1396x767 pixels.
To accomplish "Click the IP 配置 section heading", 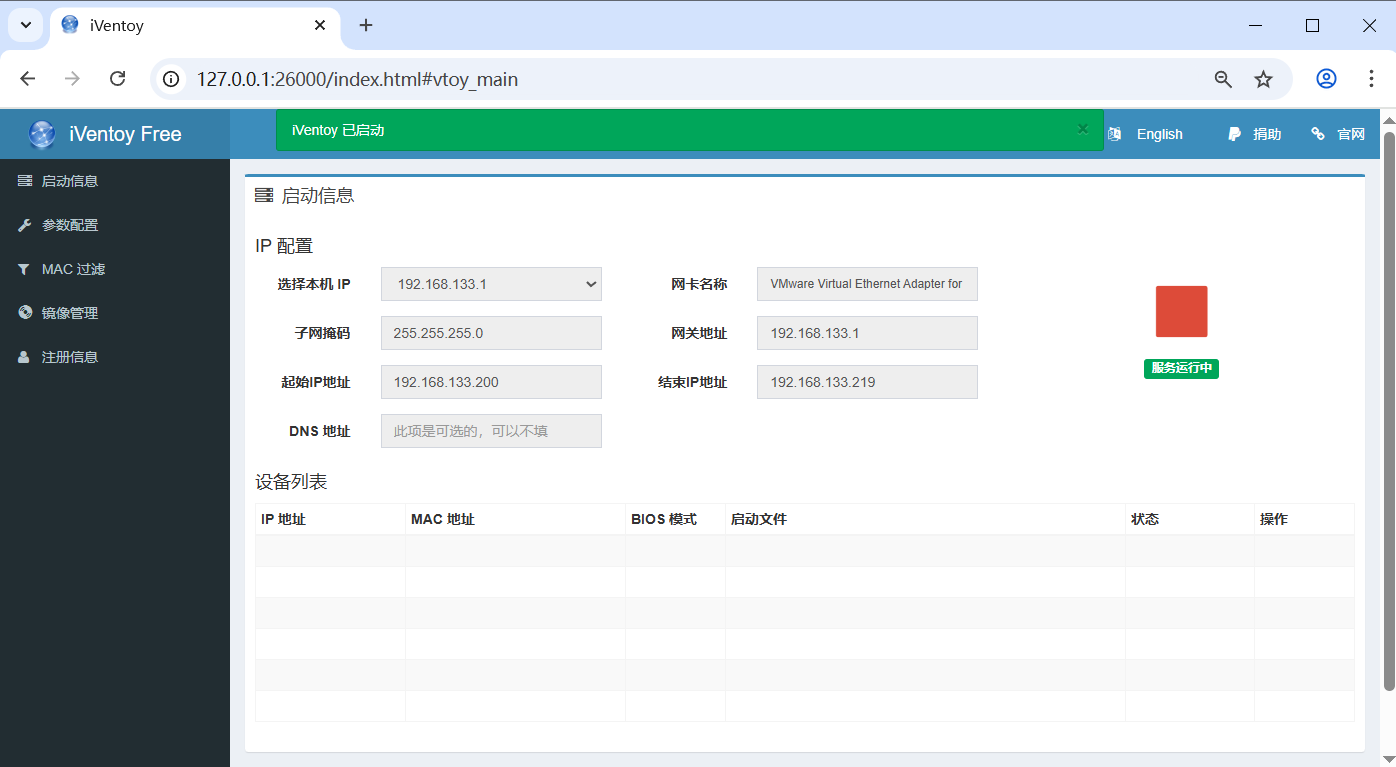I will point(284,246).
